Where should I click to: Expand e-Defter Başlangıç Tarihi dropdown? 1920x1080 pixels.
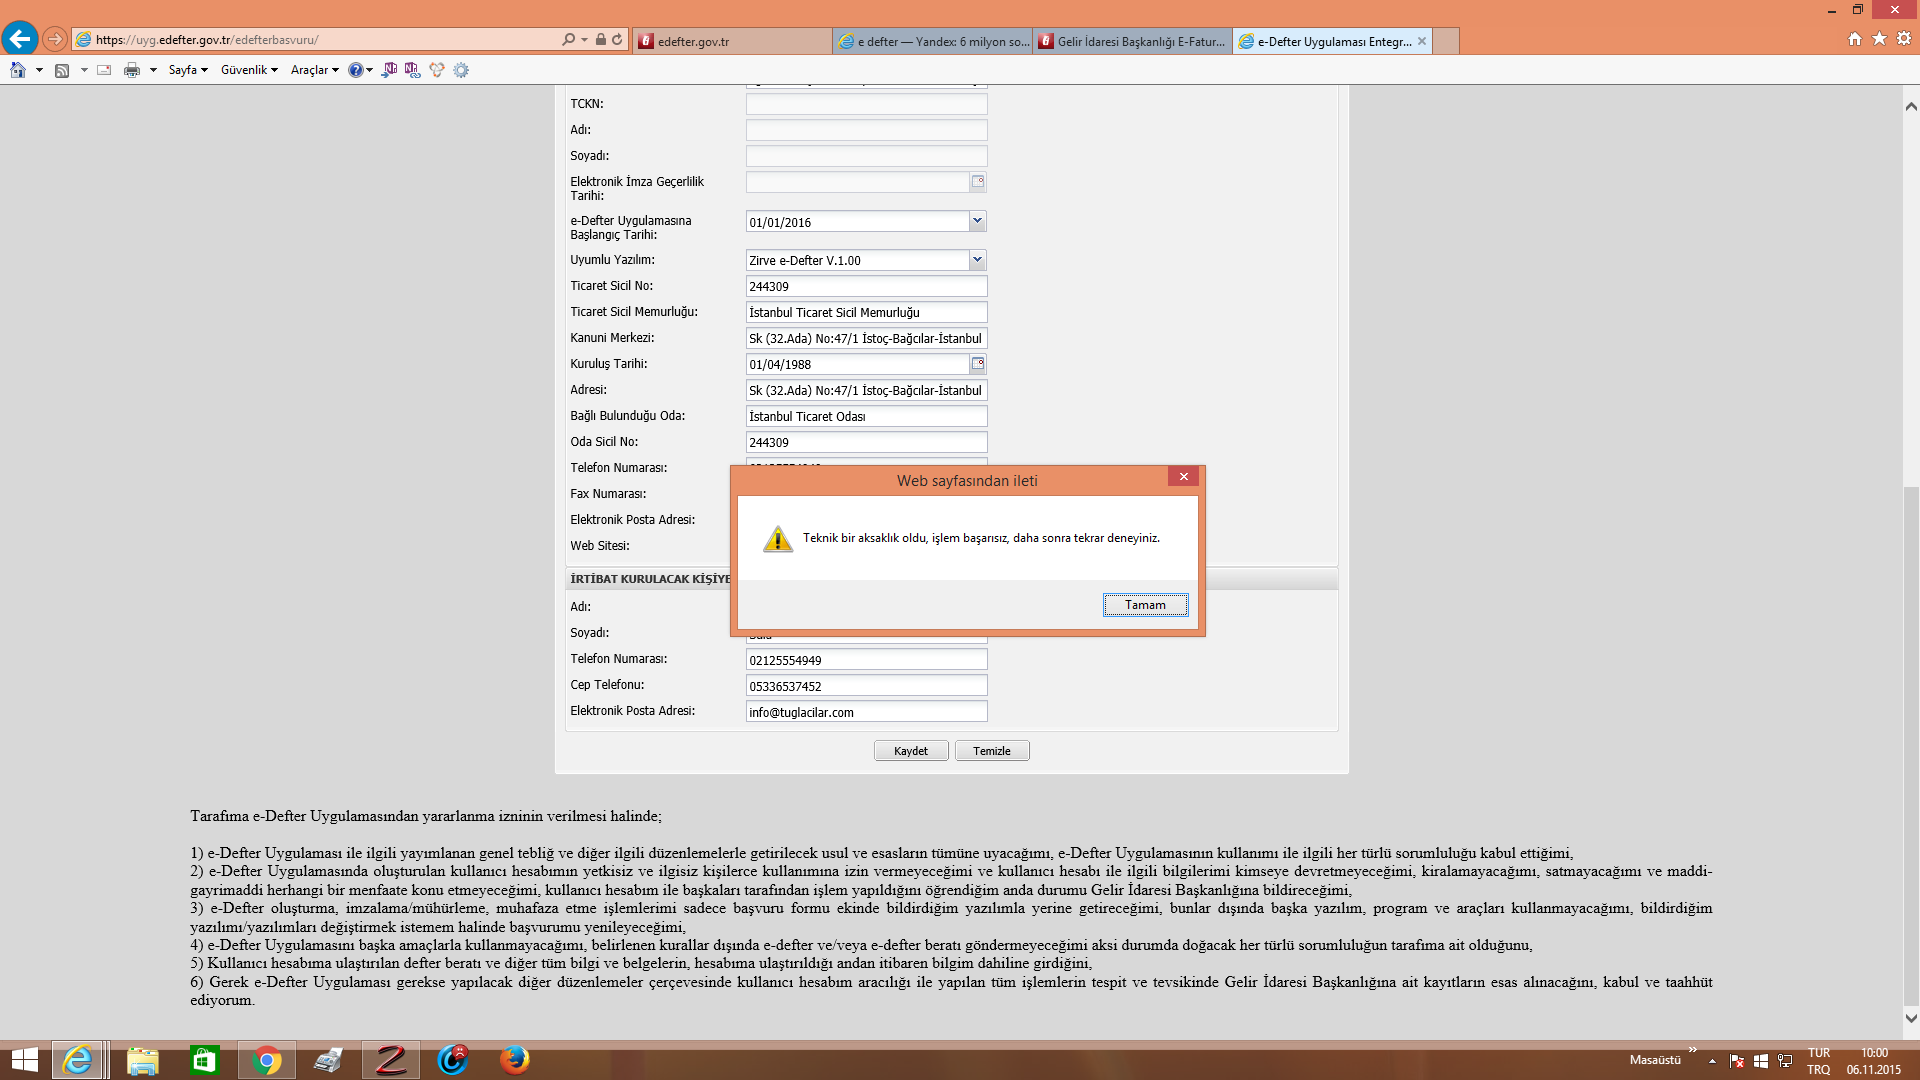[x=977, y=221]
